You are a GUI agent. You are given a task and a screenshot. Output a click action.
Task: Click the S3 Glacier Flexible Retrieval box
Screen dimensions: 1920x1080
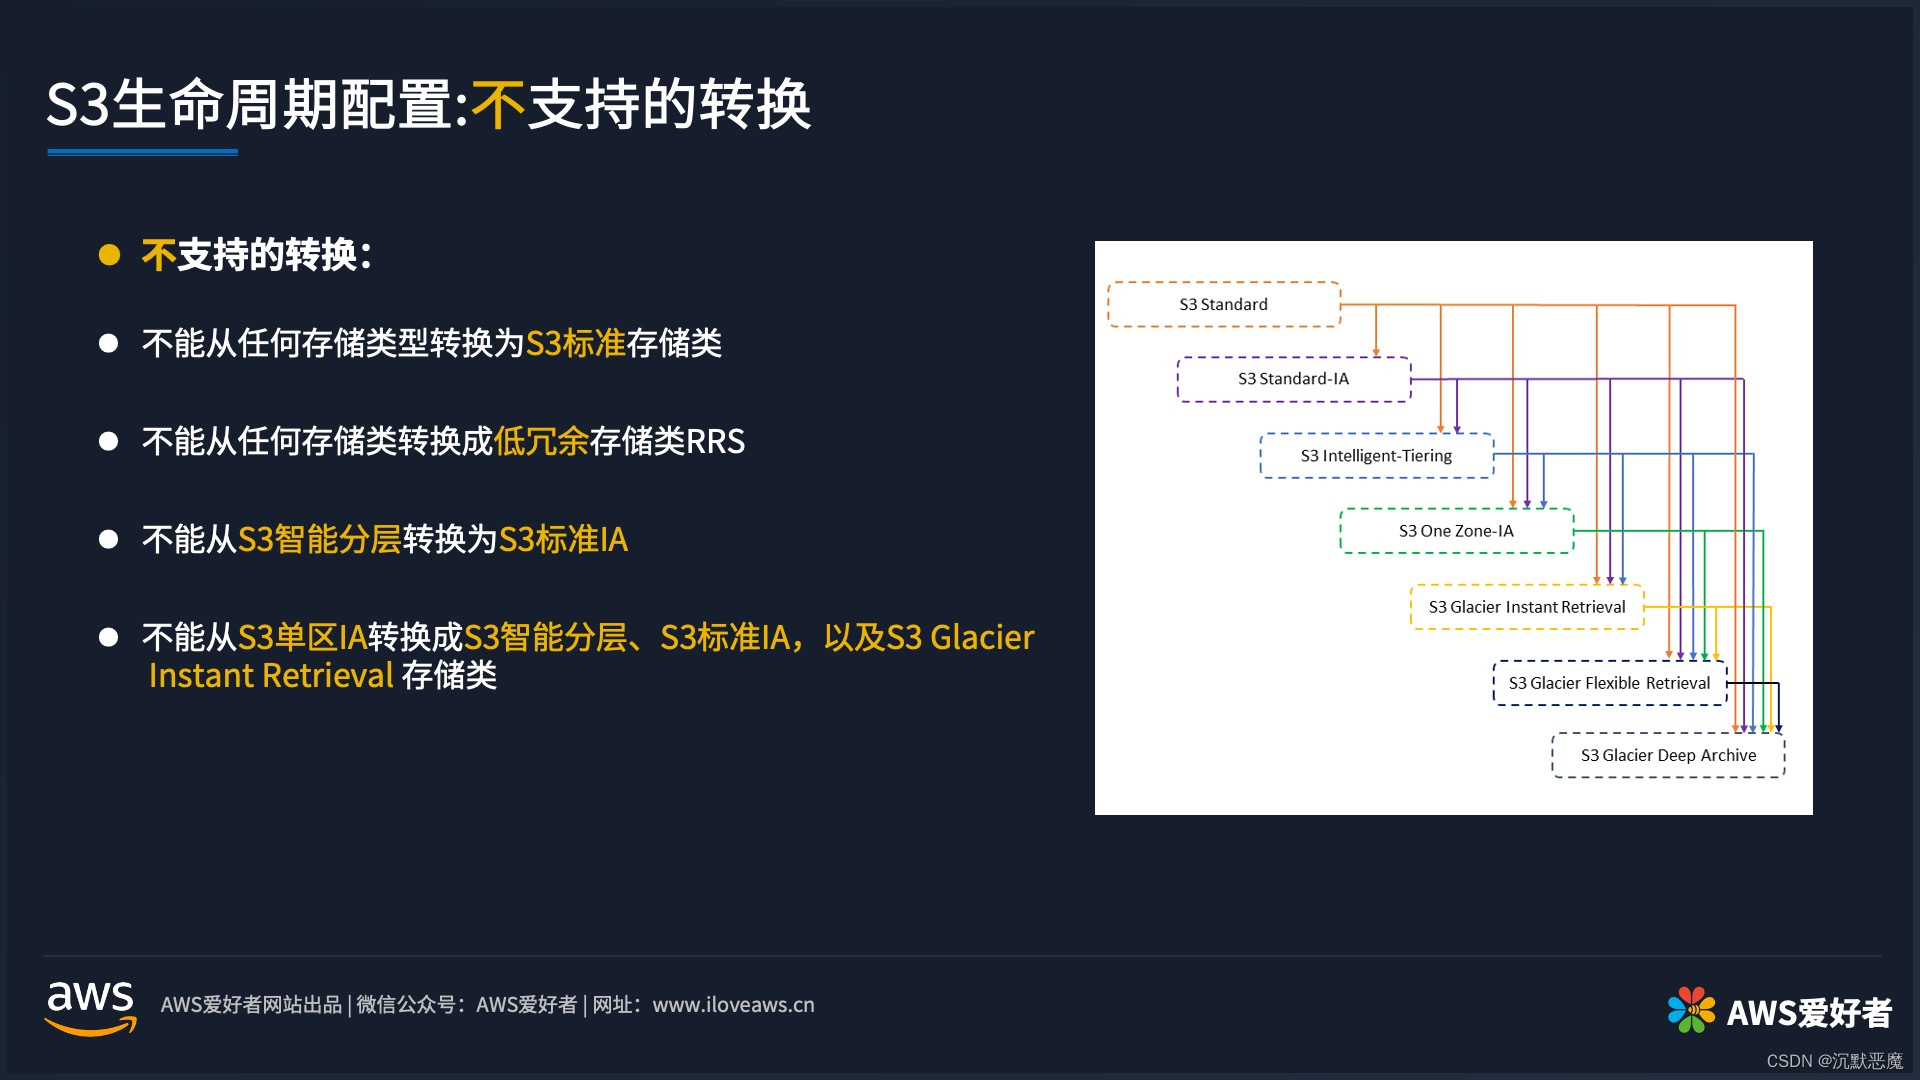click(x=1609, y=683)
